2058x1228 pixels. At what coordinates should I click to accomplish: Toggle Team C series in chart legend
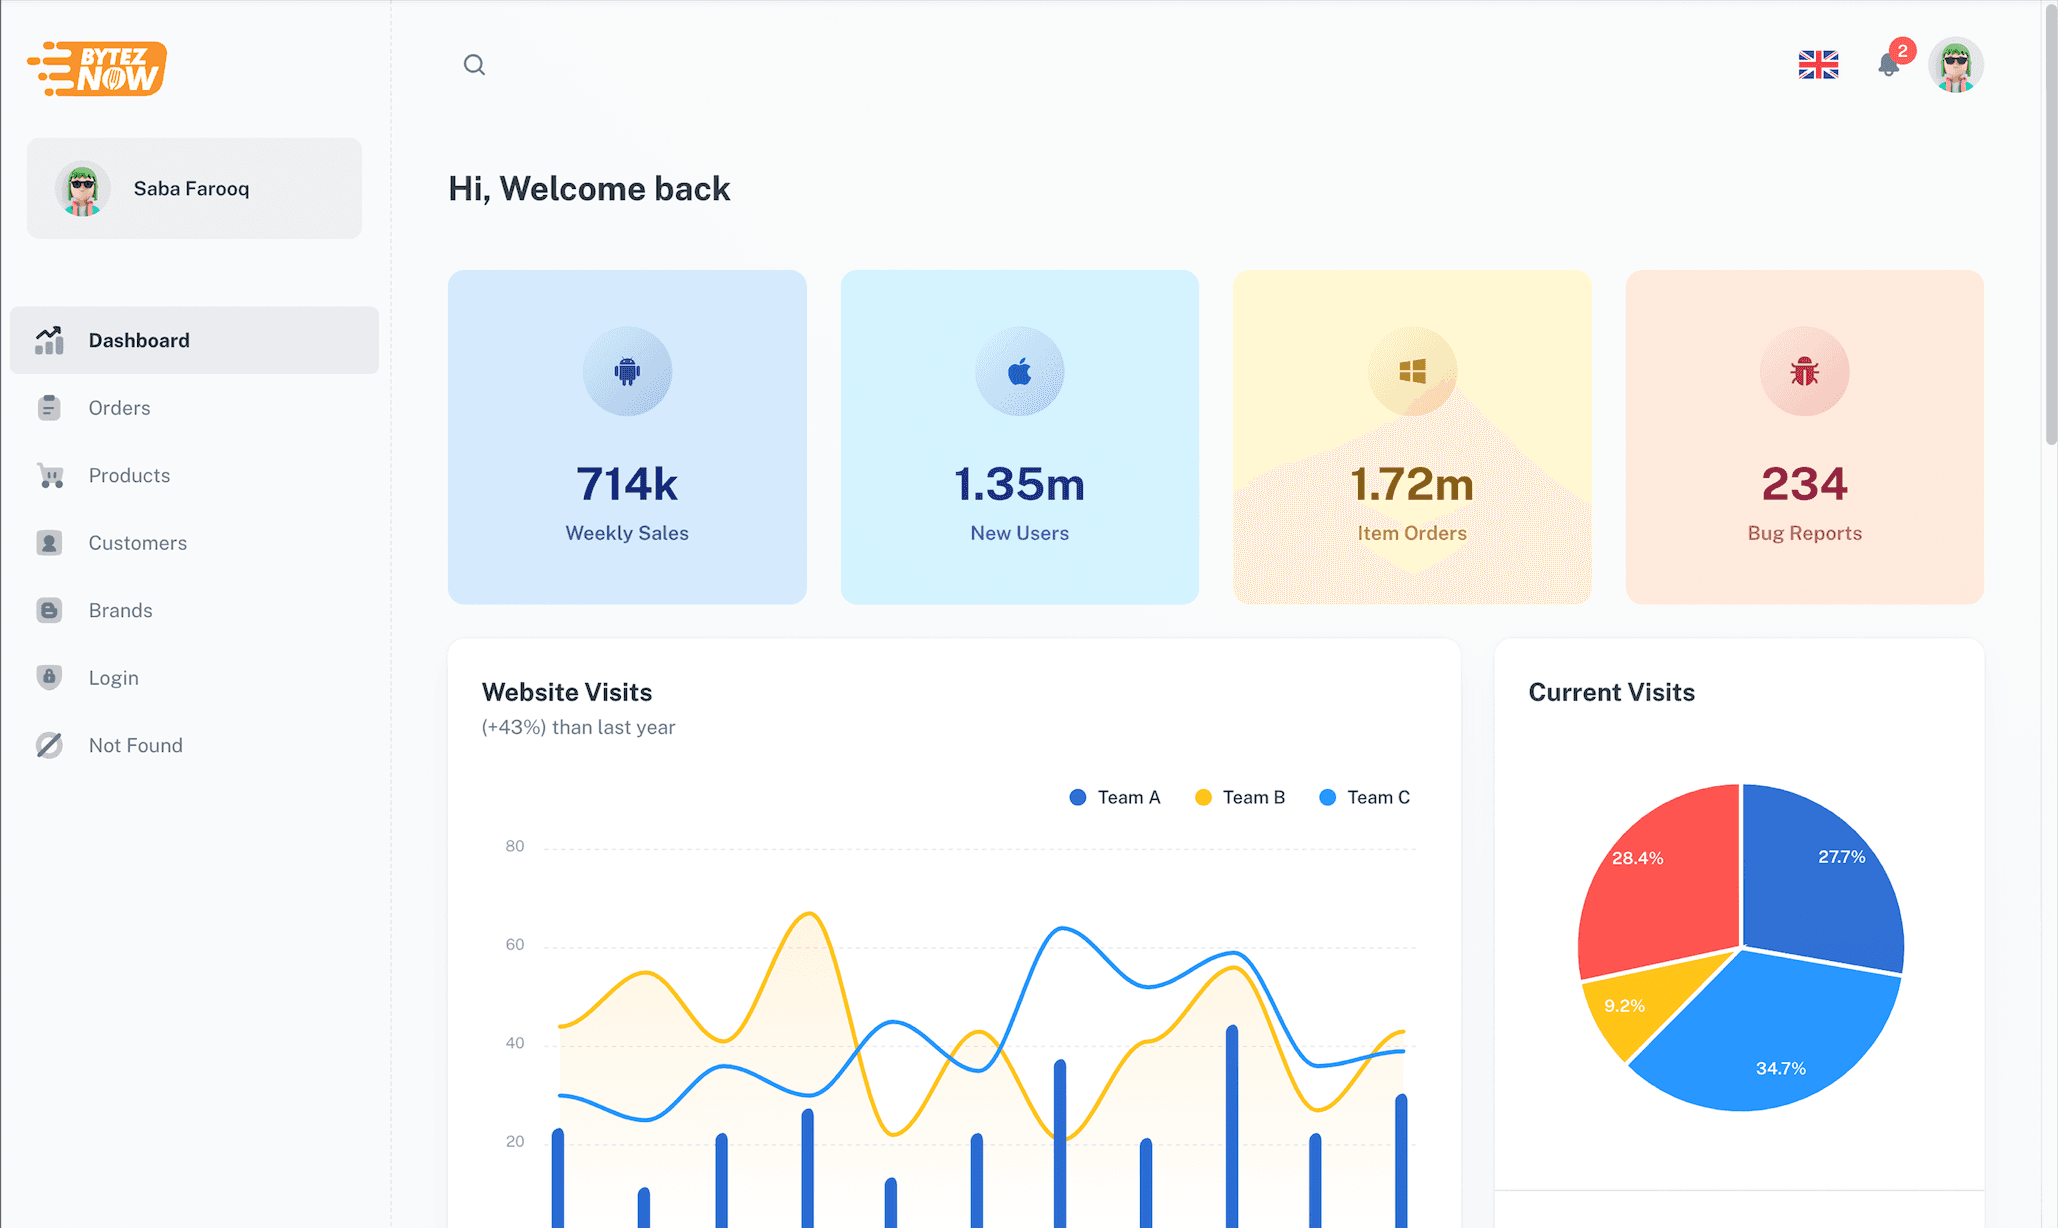[x=1365, y=797]
